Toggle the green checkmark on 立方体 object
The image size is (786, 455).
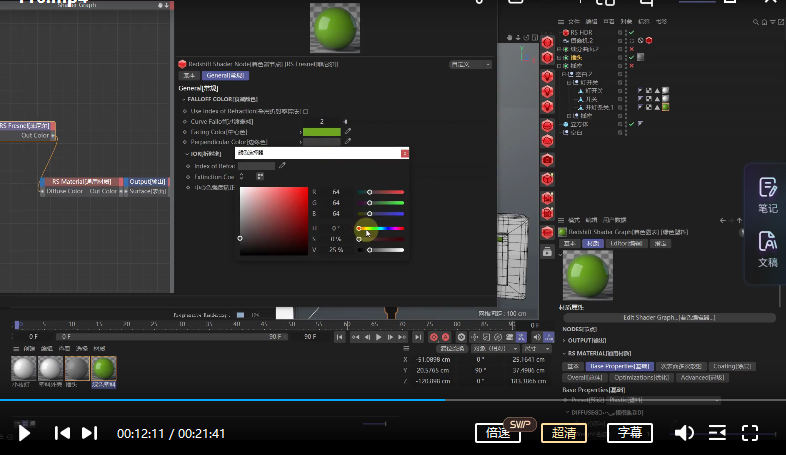coord(632,124)
